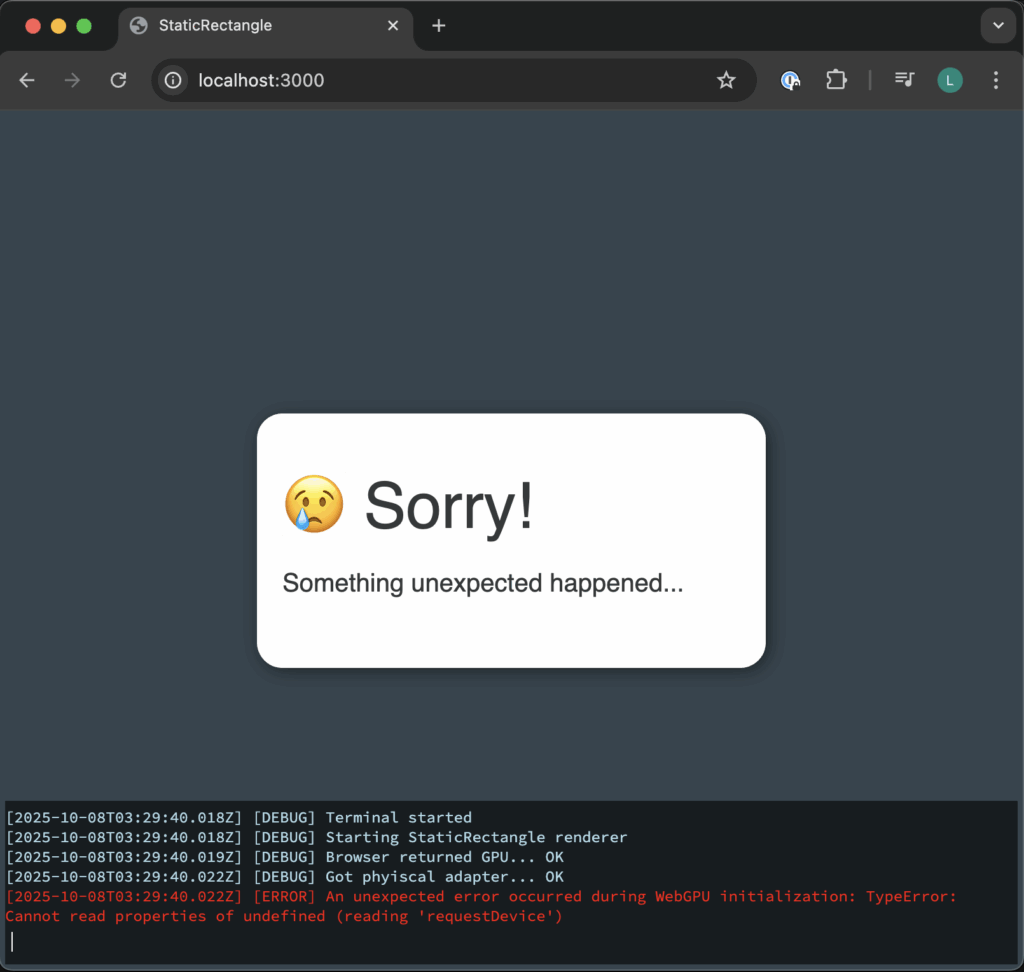Image resolution: width=1024 pixels, height=972 pixels.
Task: Close the StaticRectangle tab
Action: [x=394, y=25]
